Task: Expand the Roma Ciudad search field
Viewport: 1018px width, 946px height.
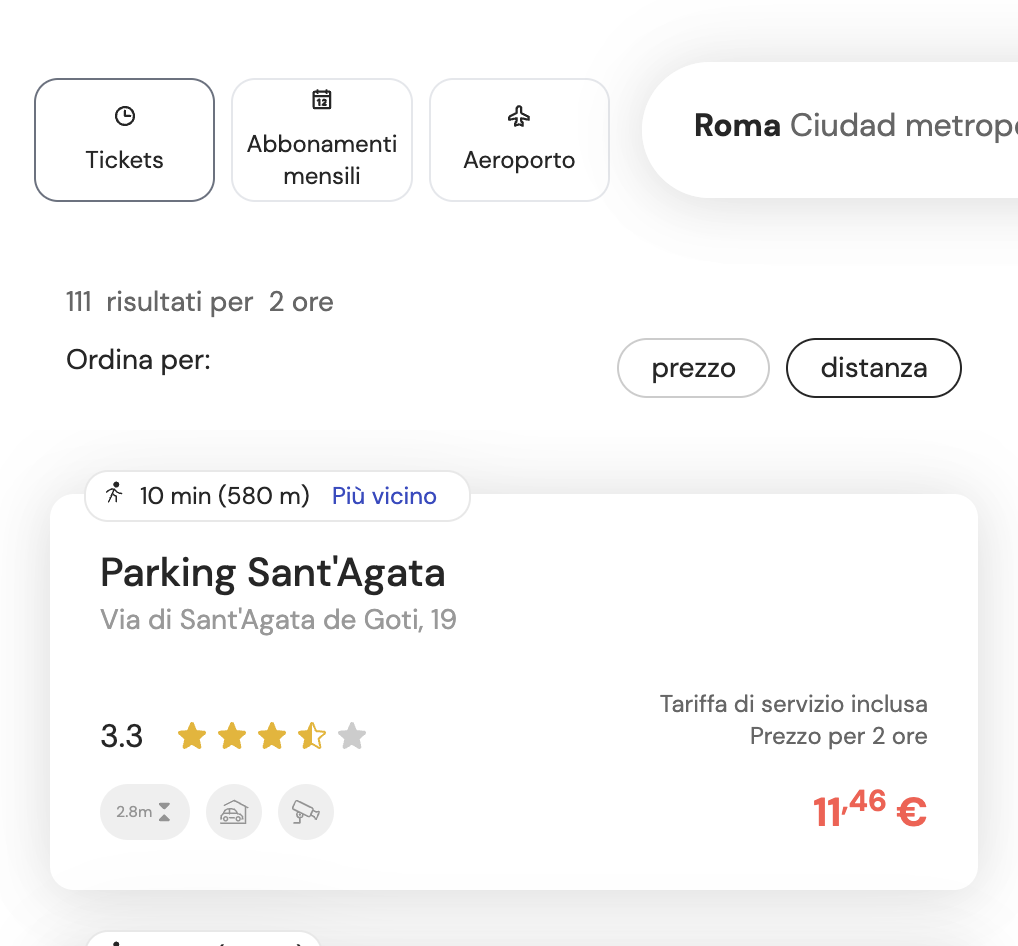Action: pyautogui.click(x=860, y=127)
